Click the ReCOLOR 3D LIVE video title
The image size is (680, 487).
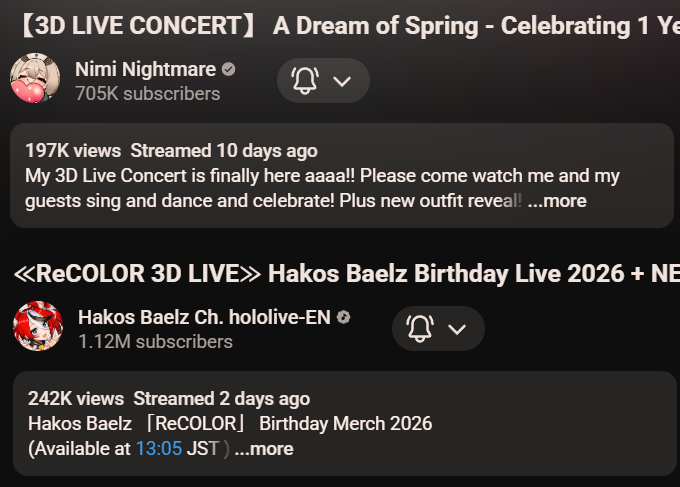(x=340, y=273)
